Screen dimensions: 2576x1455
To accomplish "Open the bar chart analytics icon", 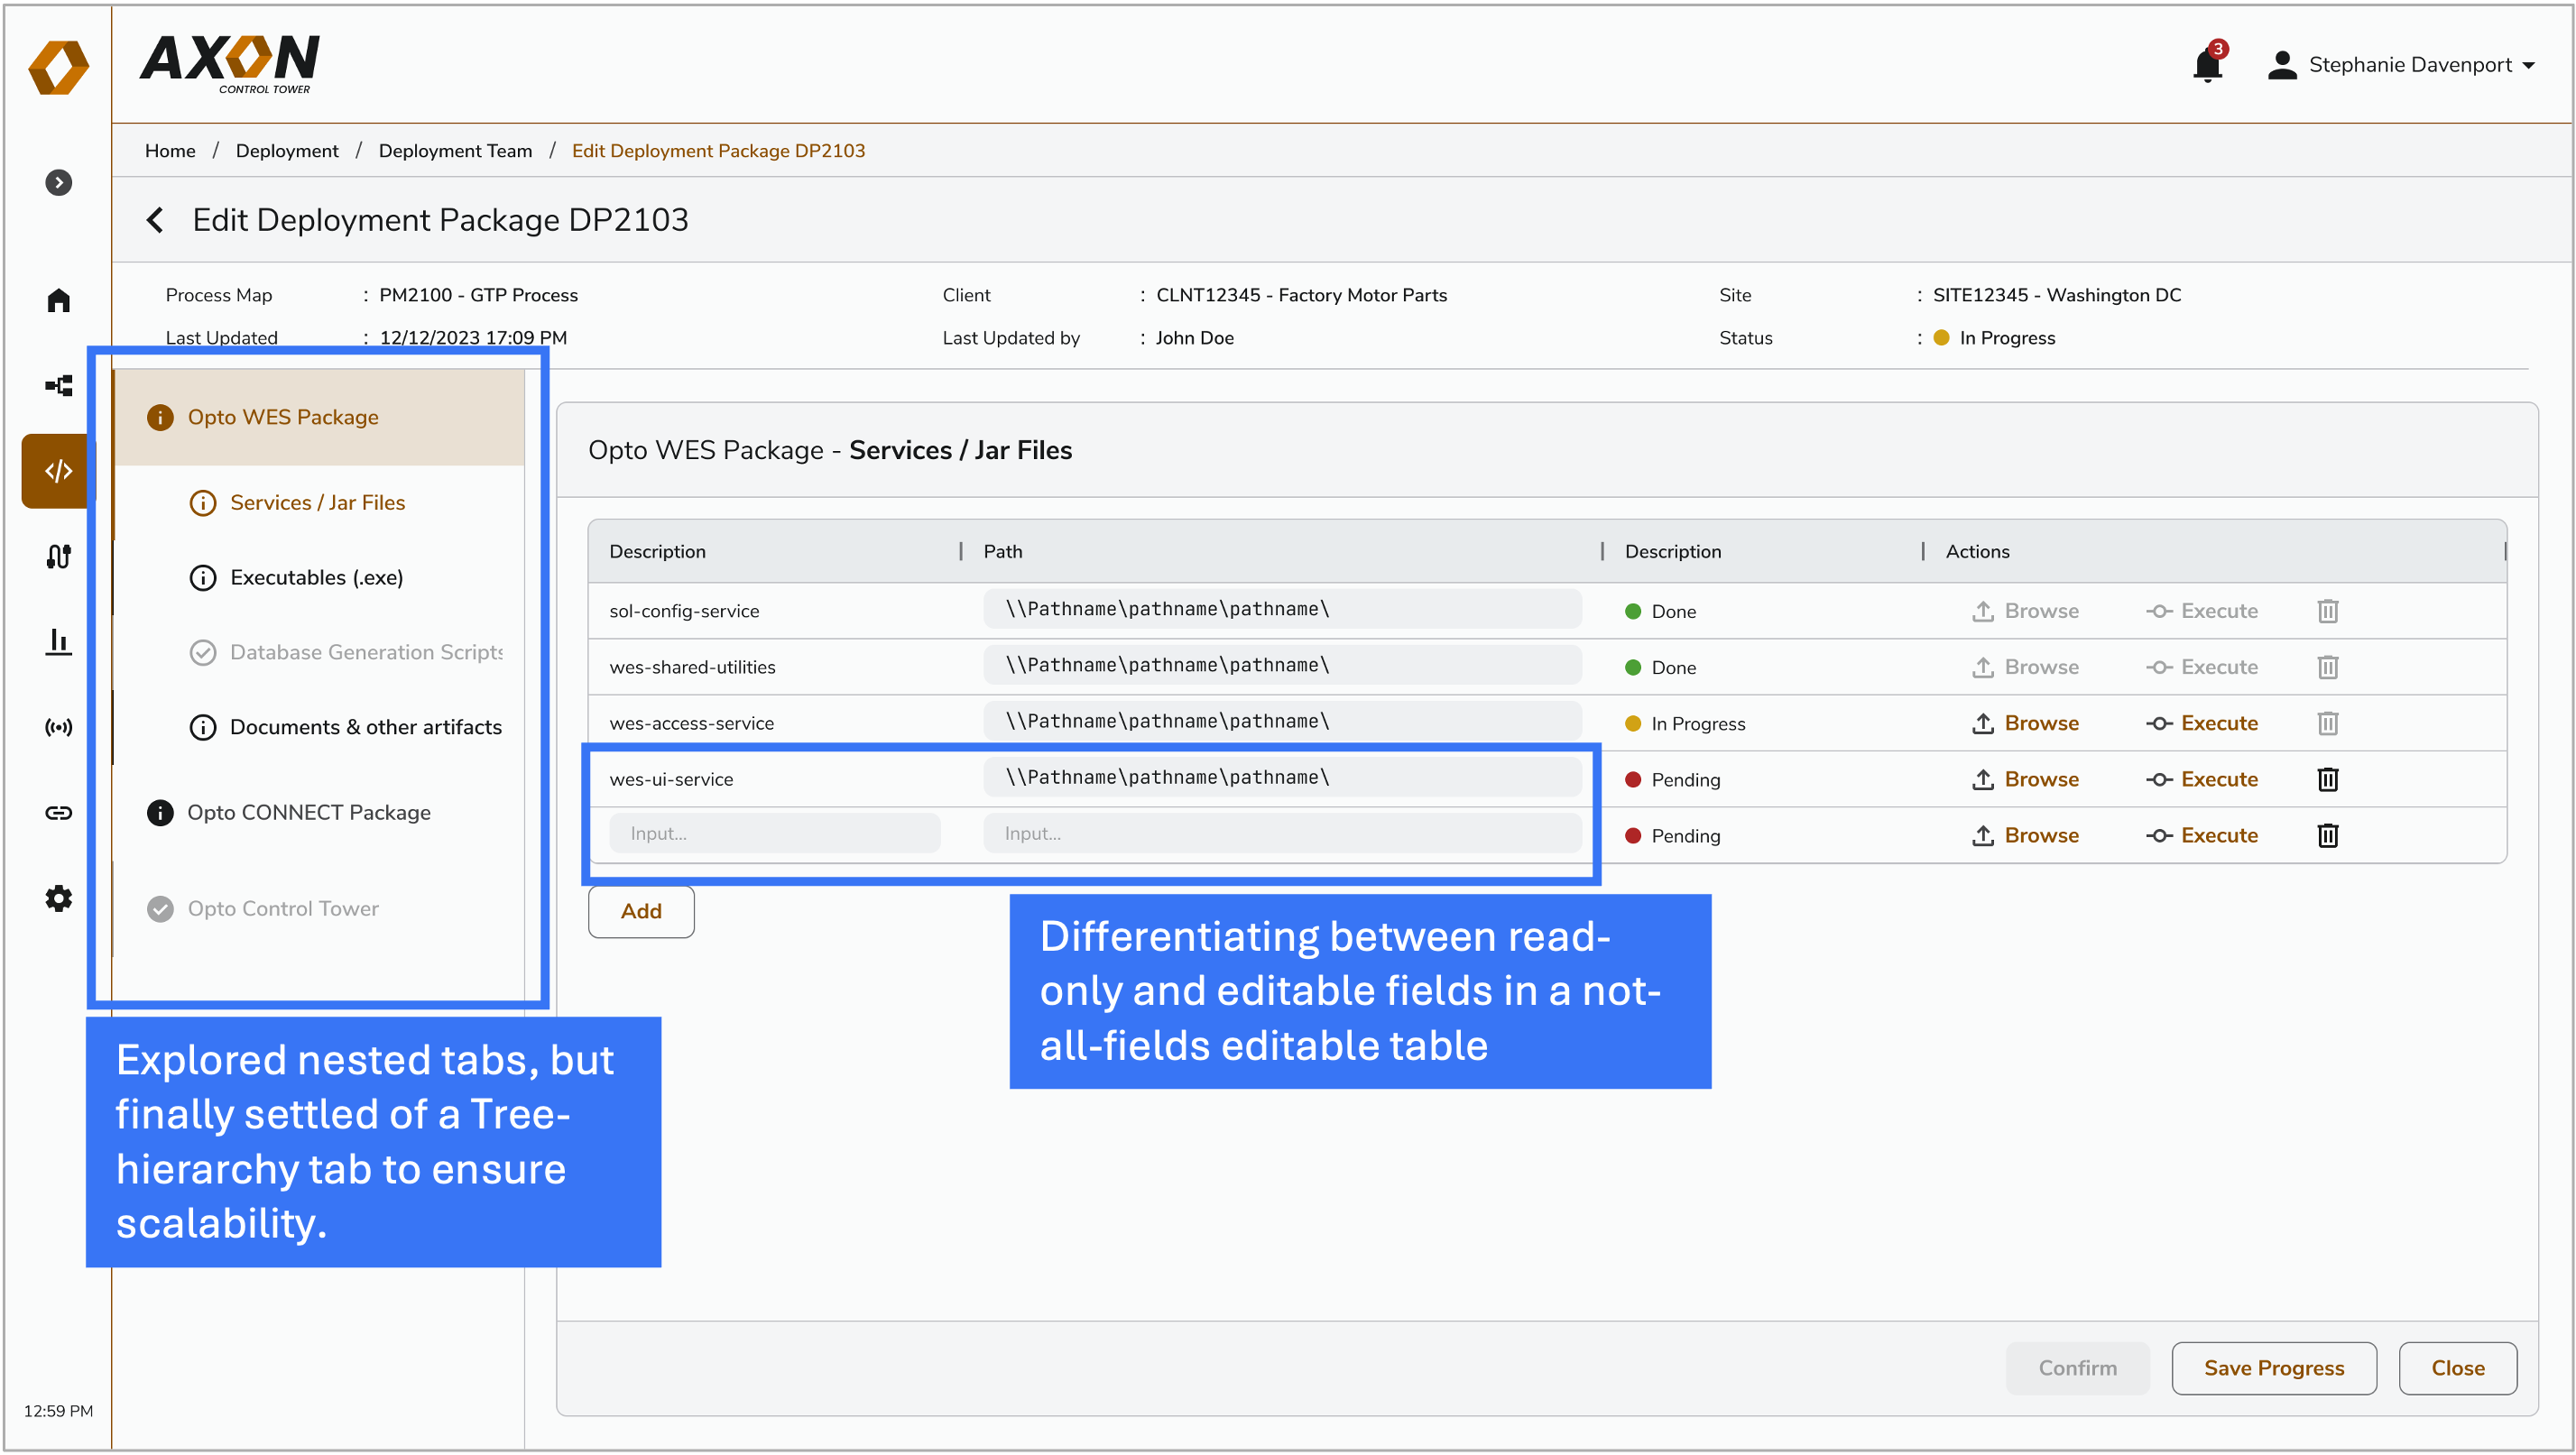I will 58,641.
